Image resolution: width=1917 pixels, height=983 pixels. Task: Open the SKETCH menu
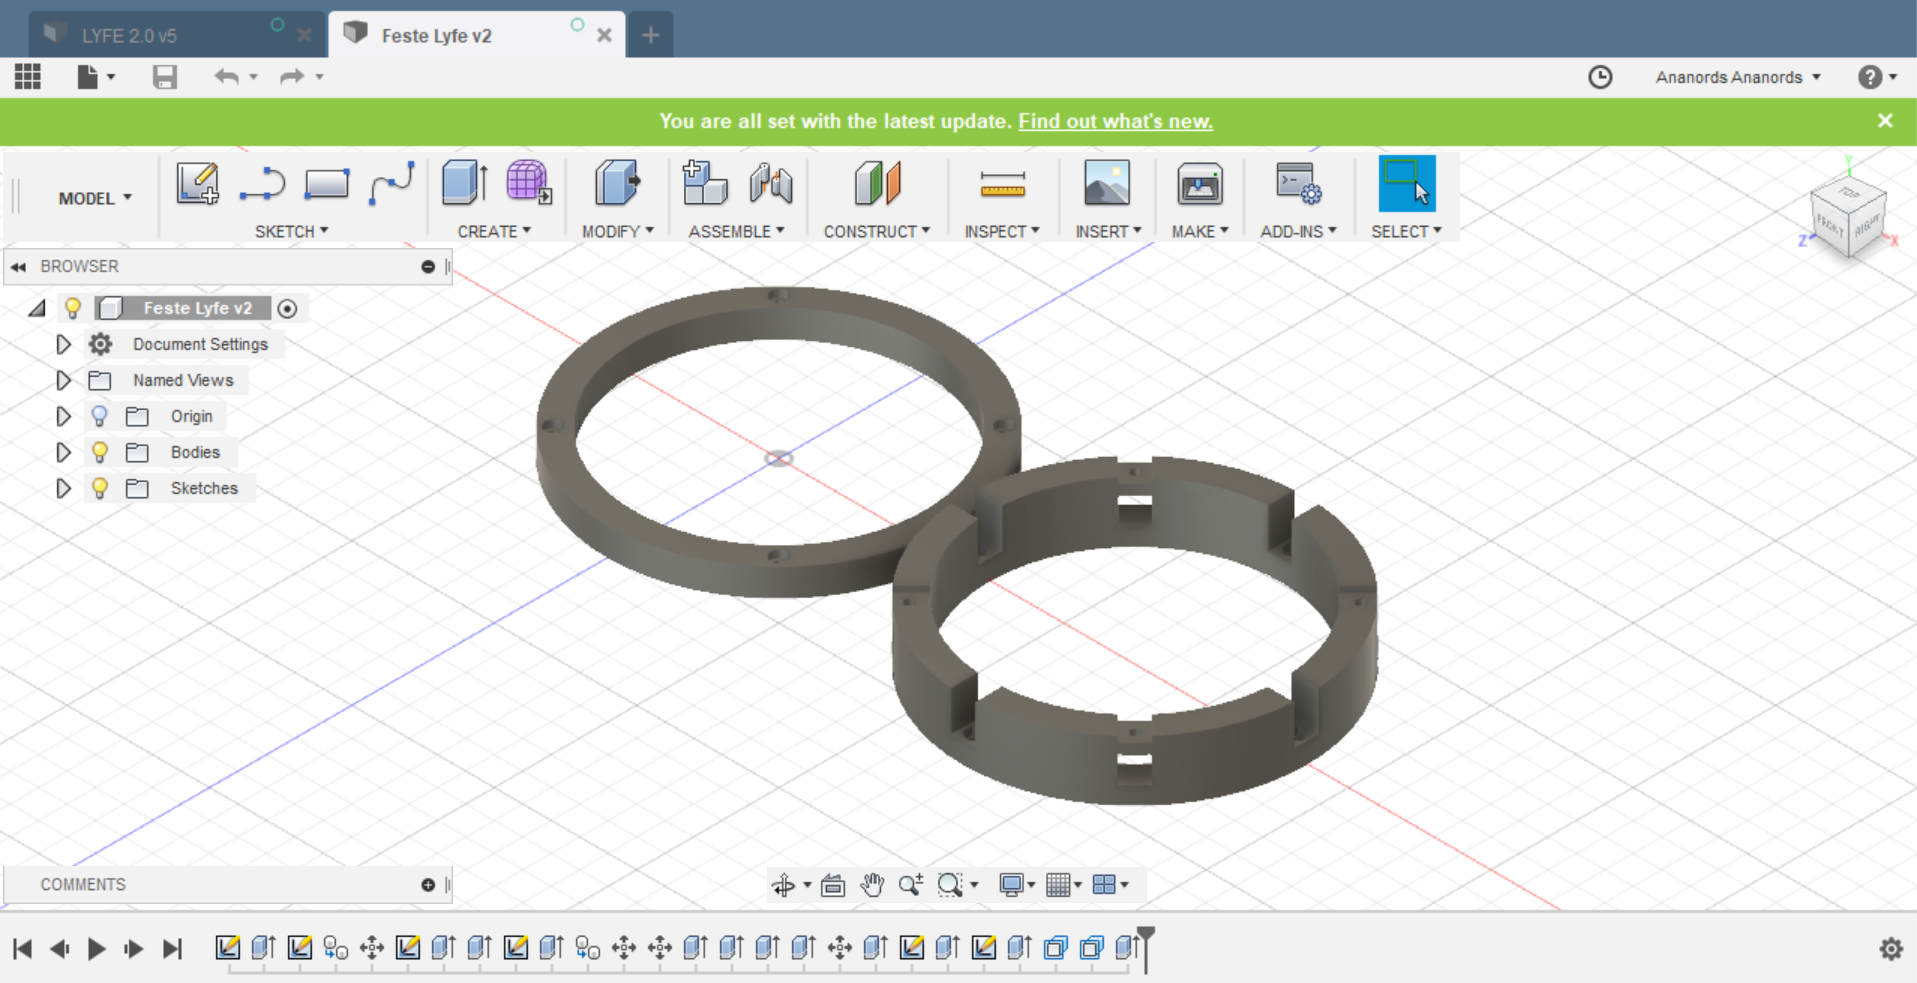(x=291, y=231)
